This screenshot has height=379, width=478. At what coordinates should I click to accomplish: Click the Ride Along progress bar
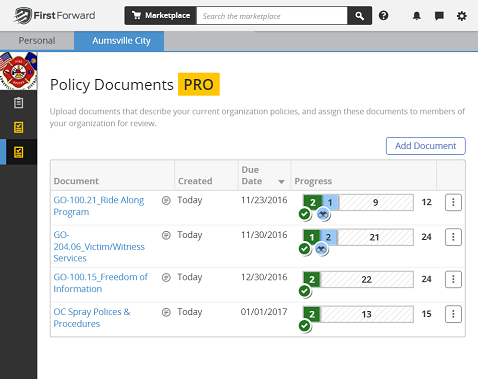point(358,202)
